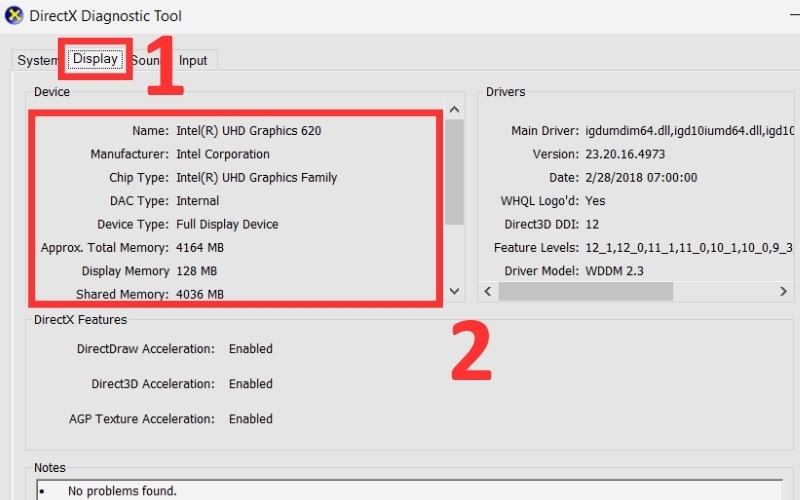Select the 'WDDM 2.3' driver model value
This screenshot has height=500, width=800.
(614, 271)
